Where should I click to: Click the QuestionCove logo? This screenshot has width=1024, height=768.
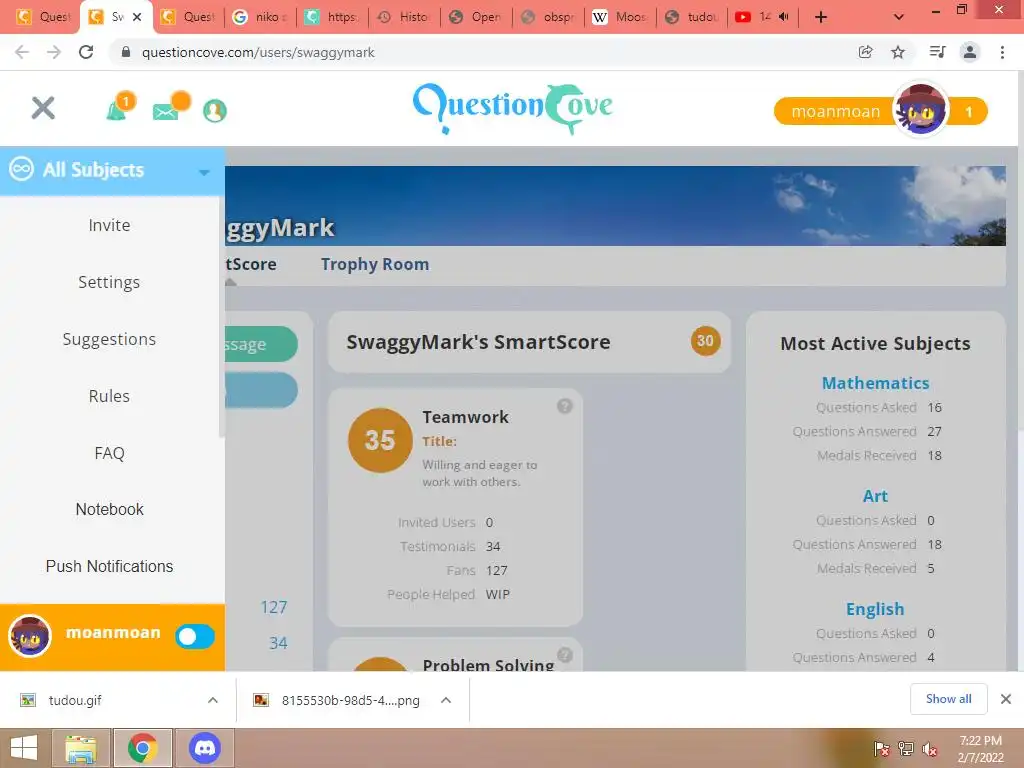pos(513,108)
